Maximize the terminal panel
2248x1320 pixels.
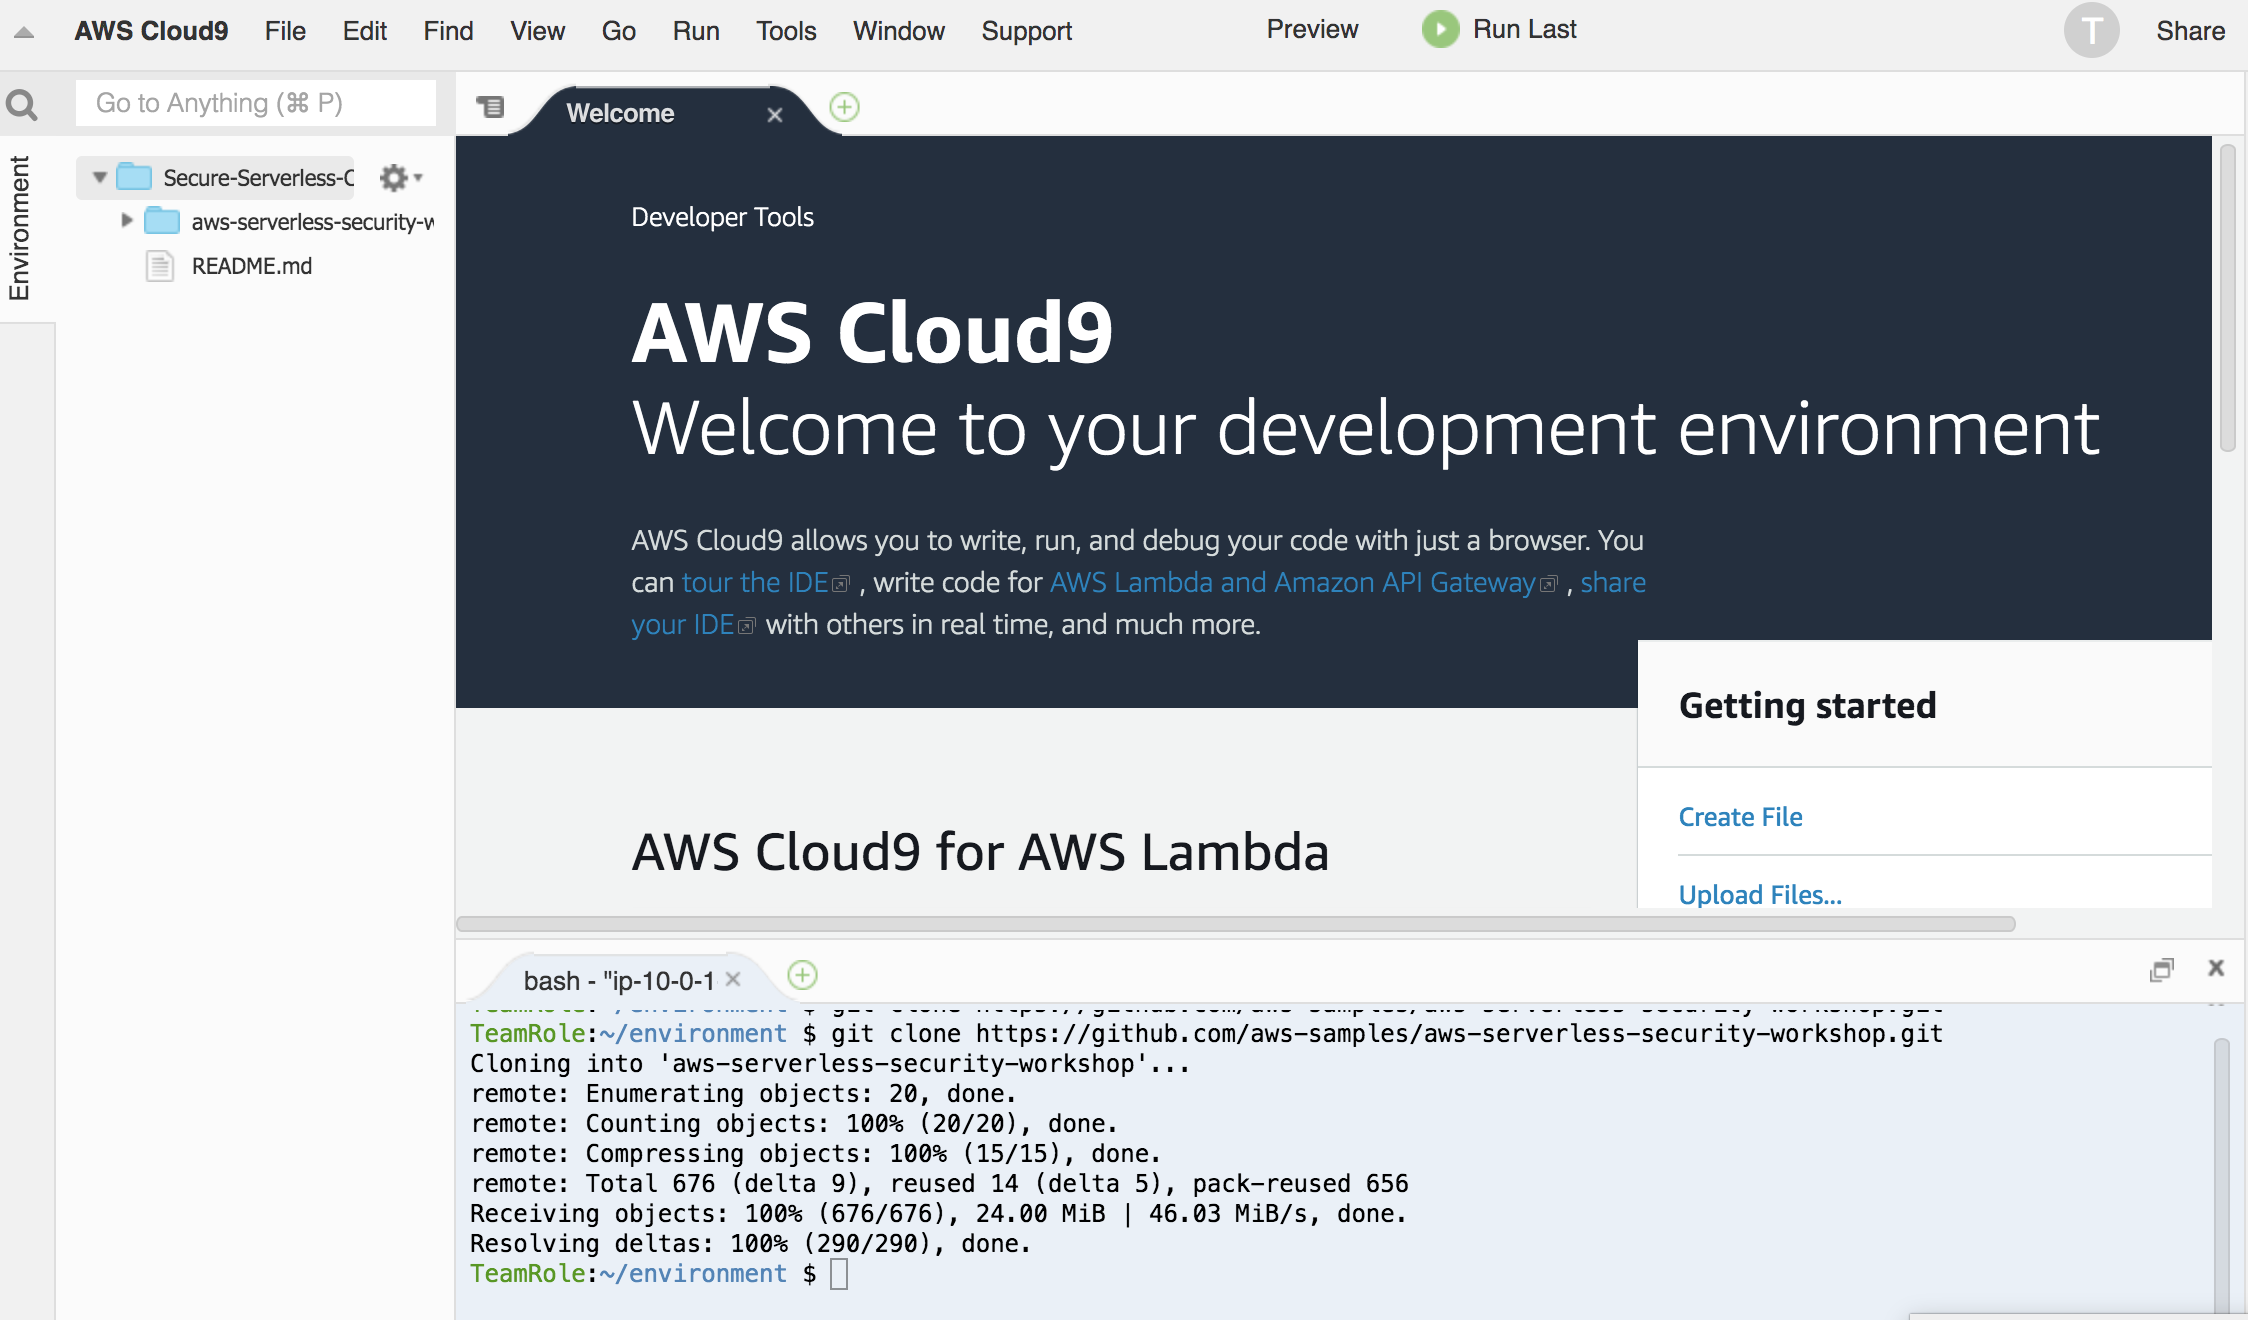(2162, 969)
